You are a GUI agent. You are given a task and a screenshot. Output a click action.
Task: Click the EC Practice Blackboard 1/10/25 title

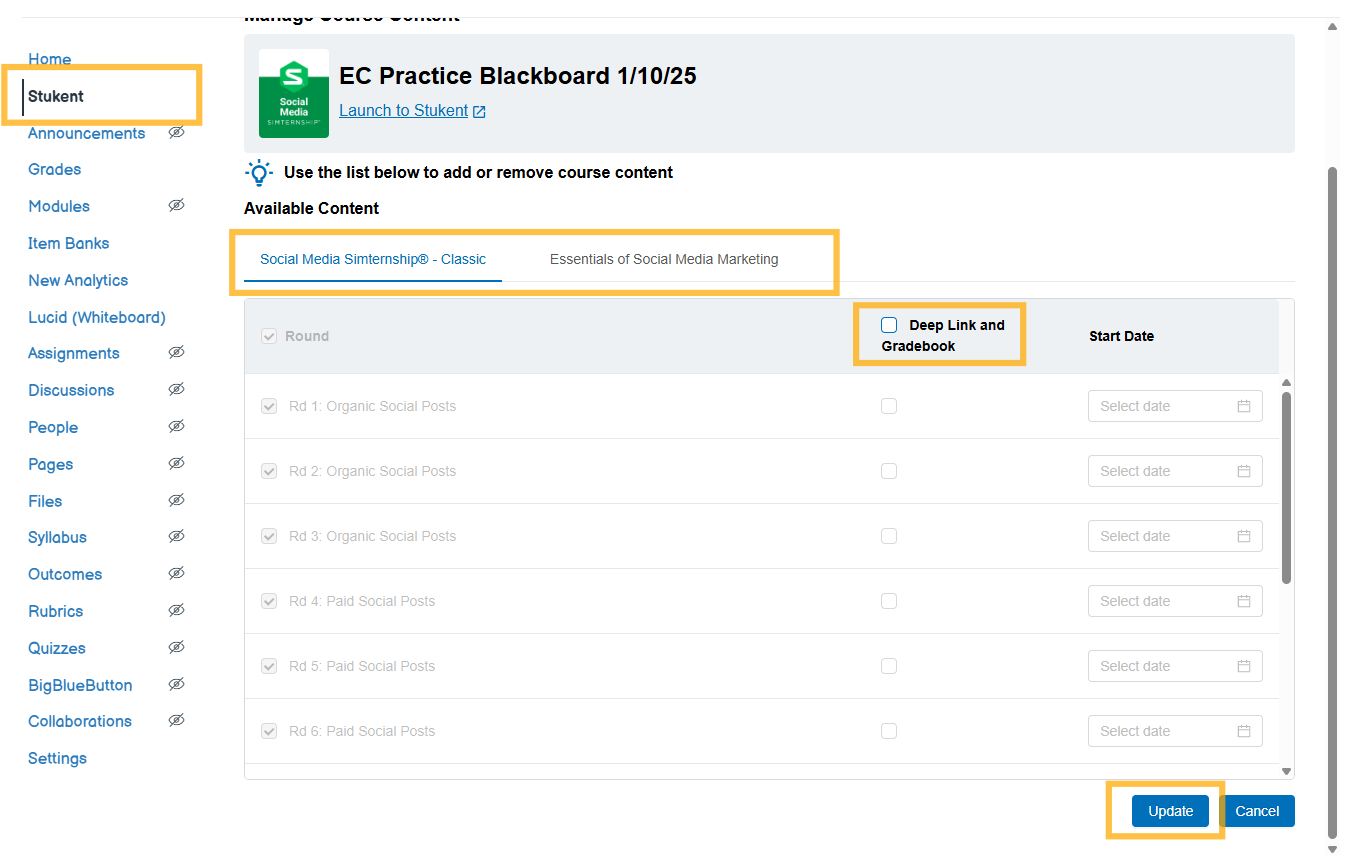tap(518, 76)
